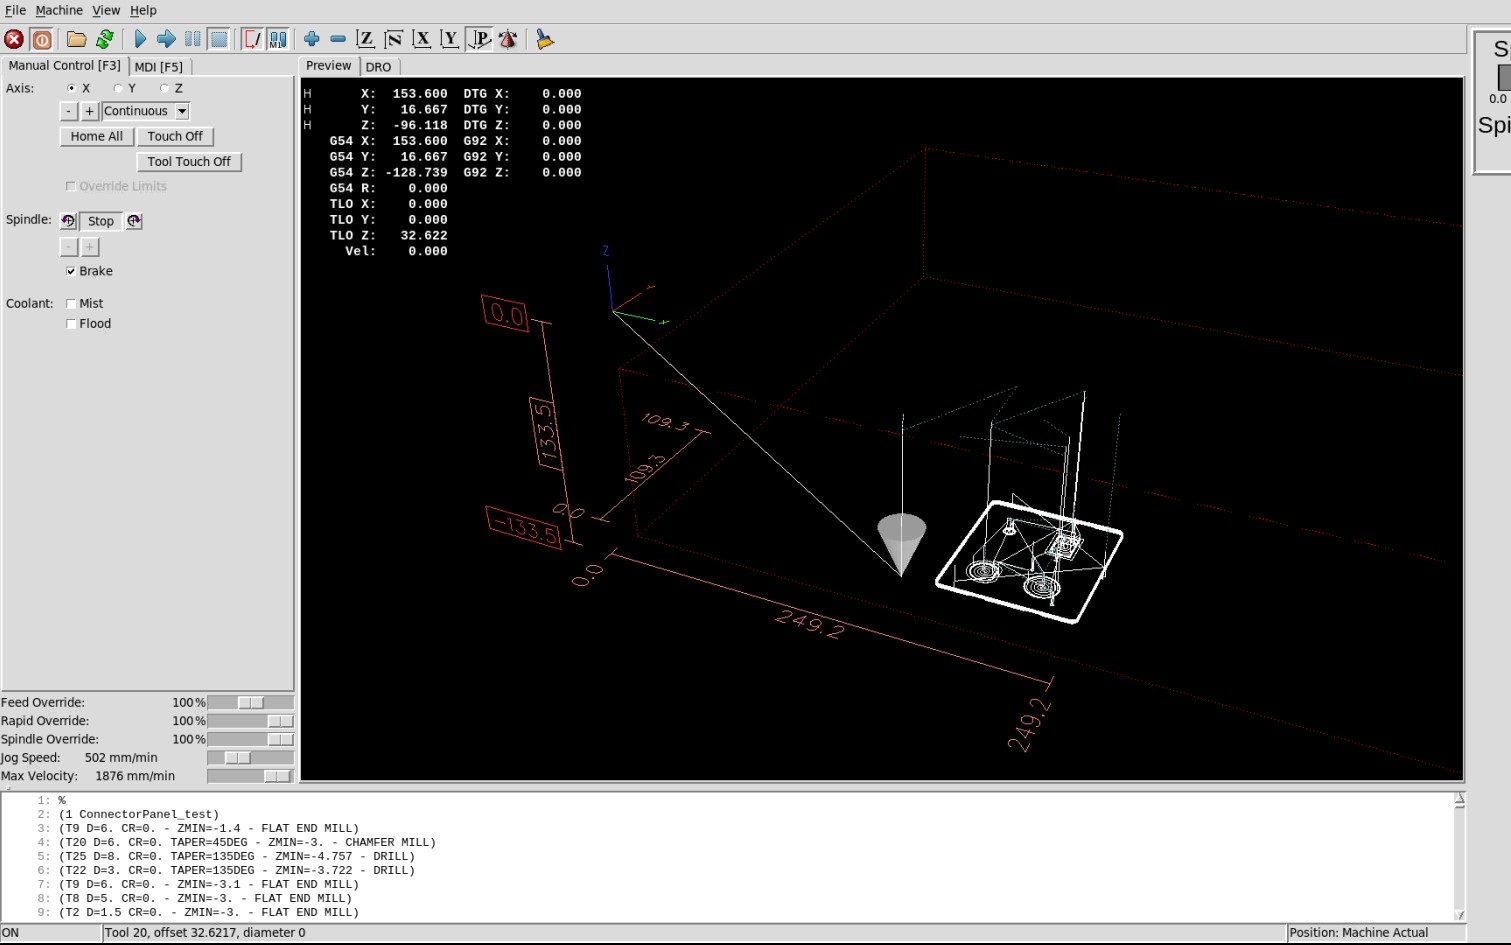Switch to the MDI [F5] tab
Viewport: 1511px width, 945px height.
[x=159, y=67]
